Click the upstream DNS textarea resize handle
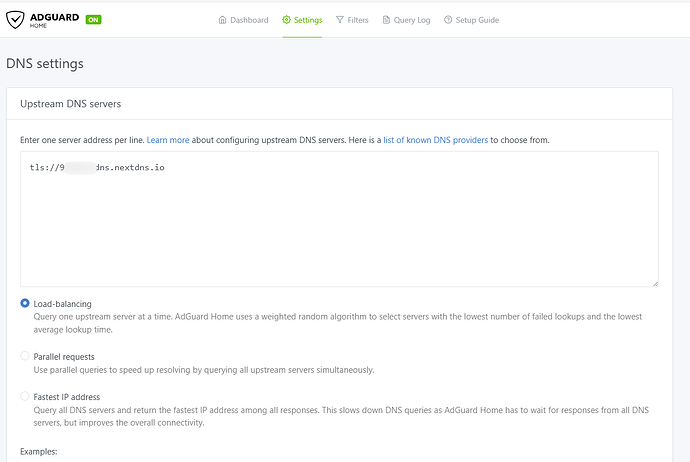The width and height of the screenshot is (690, 462). [x=654, y=283]
